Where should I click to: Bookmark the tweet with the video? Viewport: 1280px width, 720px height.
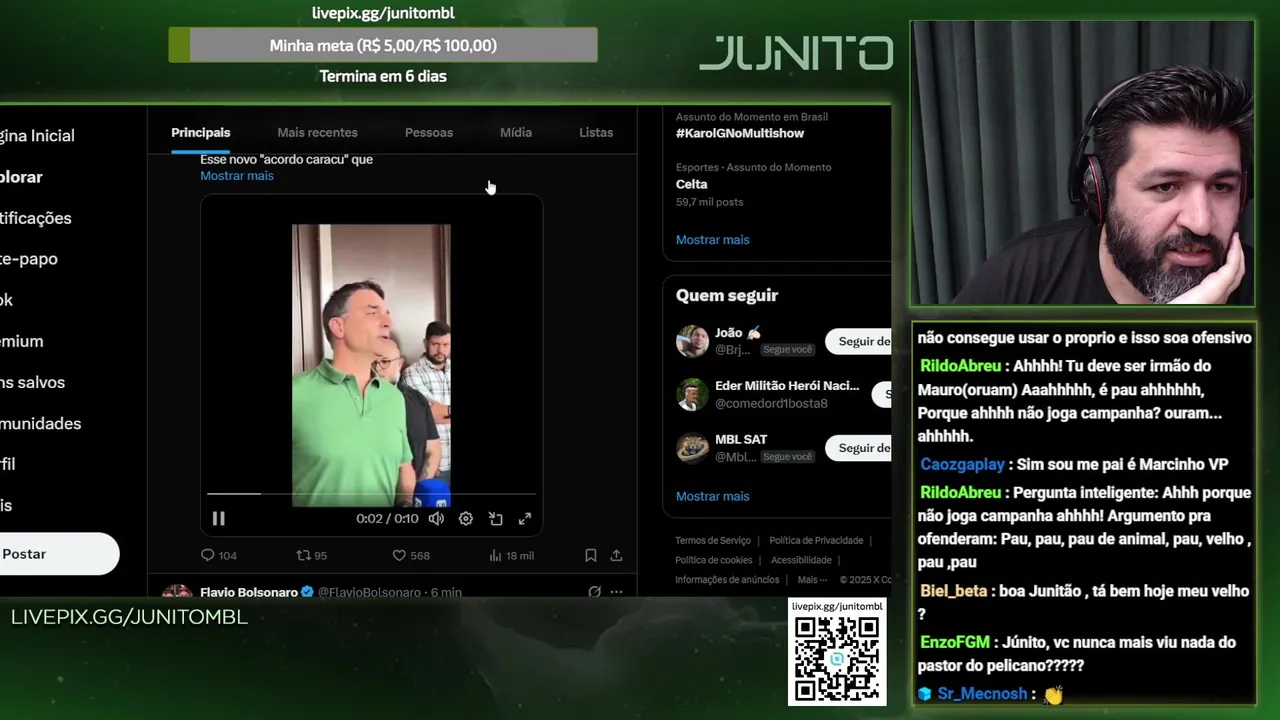point(591,555)
